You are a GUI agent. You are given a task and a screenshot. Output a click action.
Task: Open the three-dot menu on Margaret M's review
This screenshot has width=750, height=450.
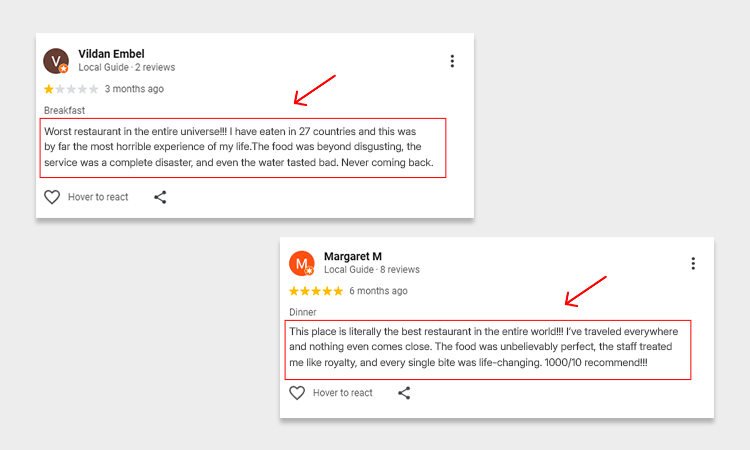point(693,263)
